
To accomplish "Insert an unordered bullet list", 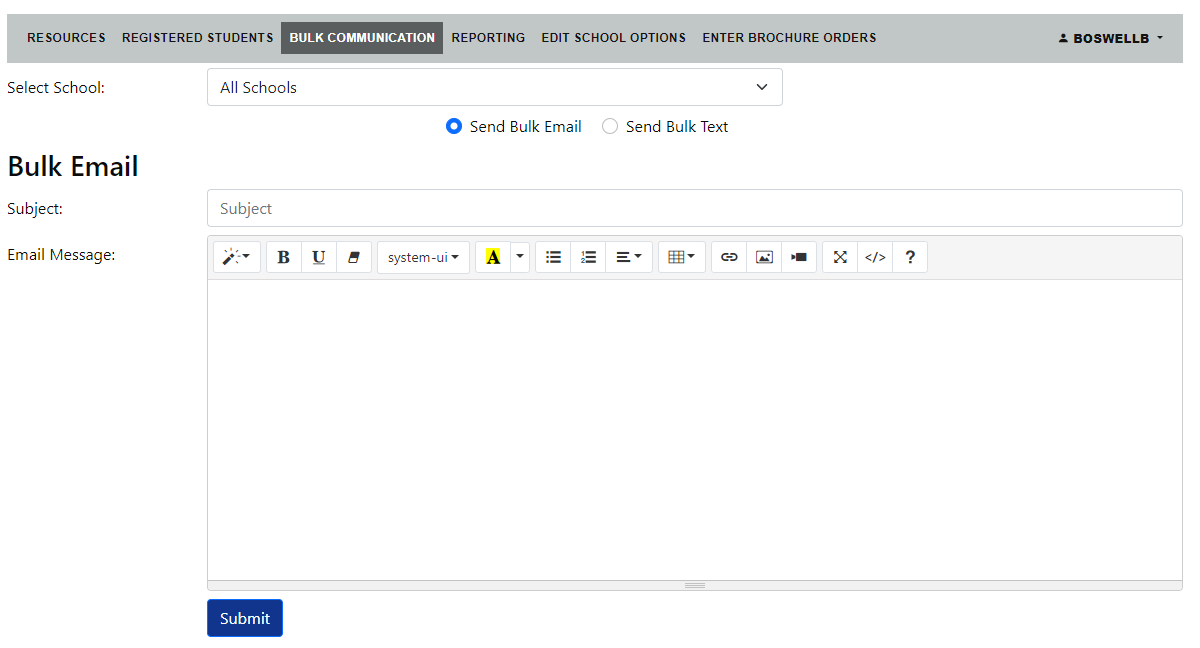I will pyautogui.click(x=553, y=257).
